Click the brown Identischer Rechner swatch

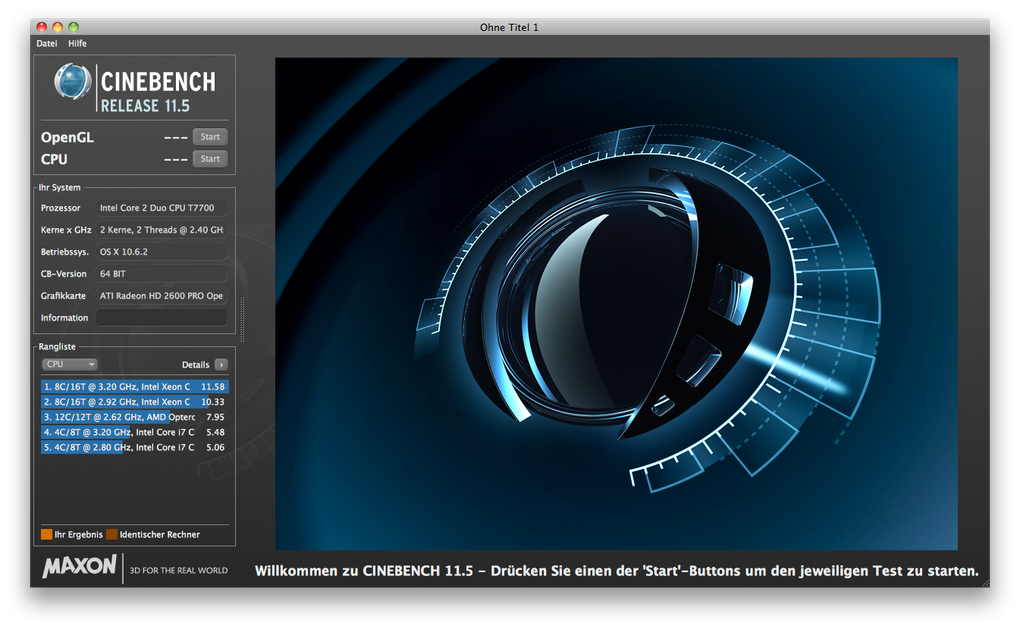tap(112, 534)
